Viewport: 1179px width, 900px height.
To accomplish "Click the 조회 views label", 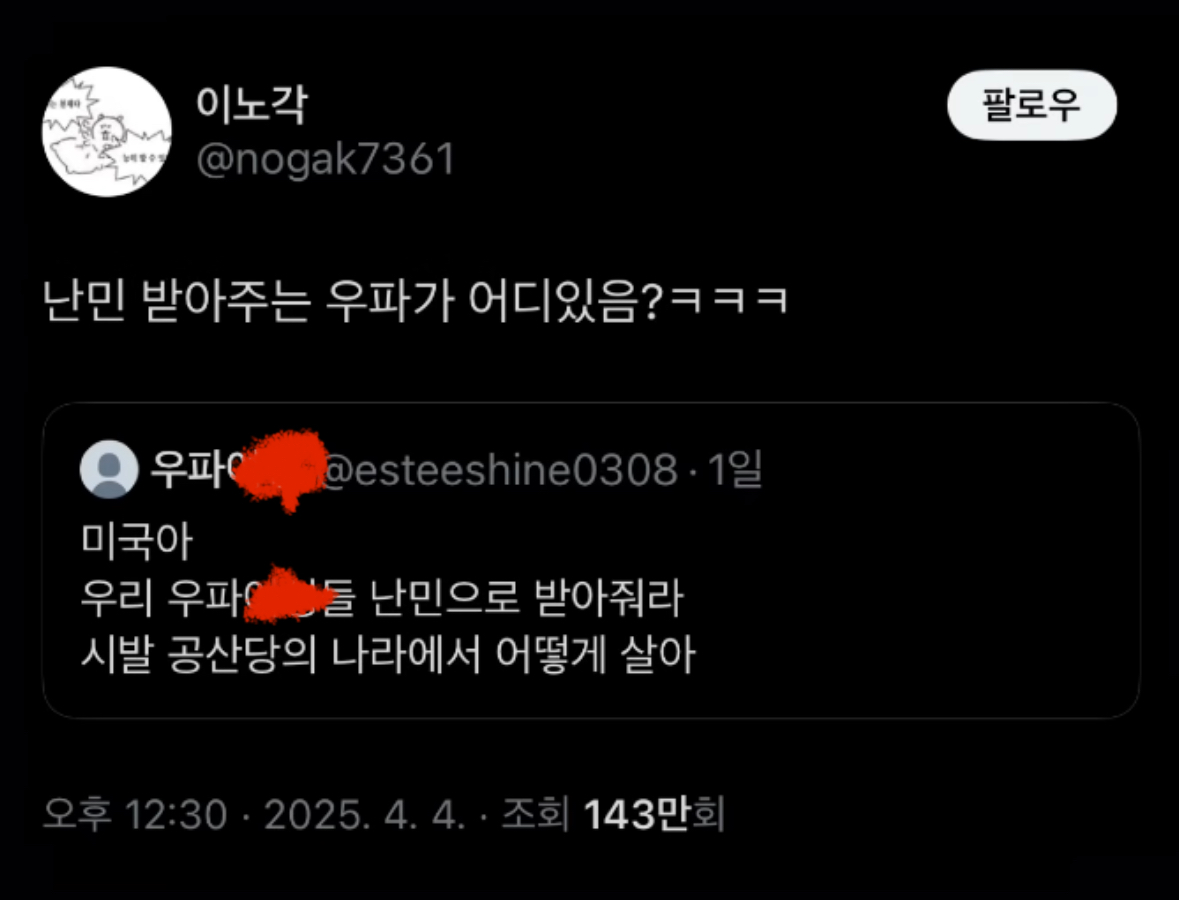I will pos(535,814).
